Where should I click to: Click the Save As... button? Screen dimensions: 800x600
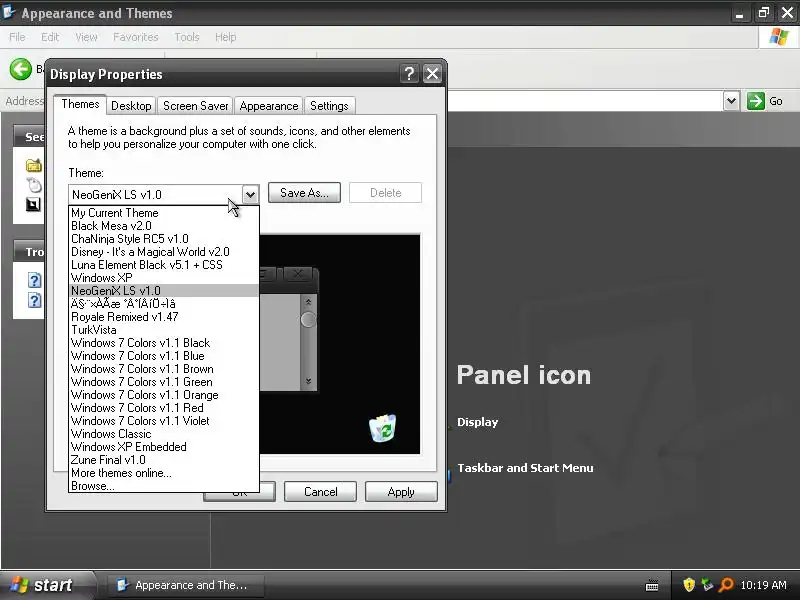point(304,193)
